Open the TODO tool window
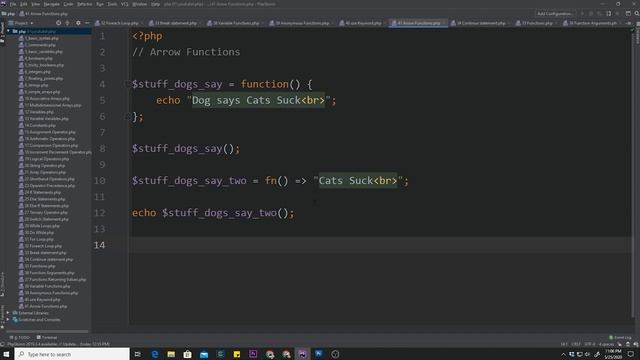This screenshot has height=360, width=640. pyautogui.click(x=19, y=338)
